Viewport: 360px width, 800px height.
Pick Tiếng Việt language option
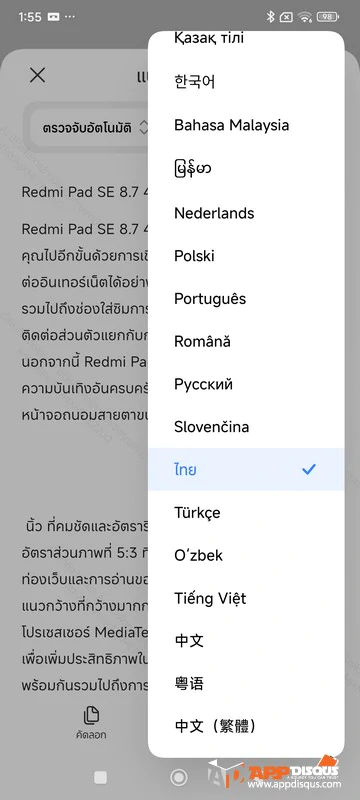(x=246, y=598)
